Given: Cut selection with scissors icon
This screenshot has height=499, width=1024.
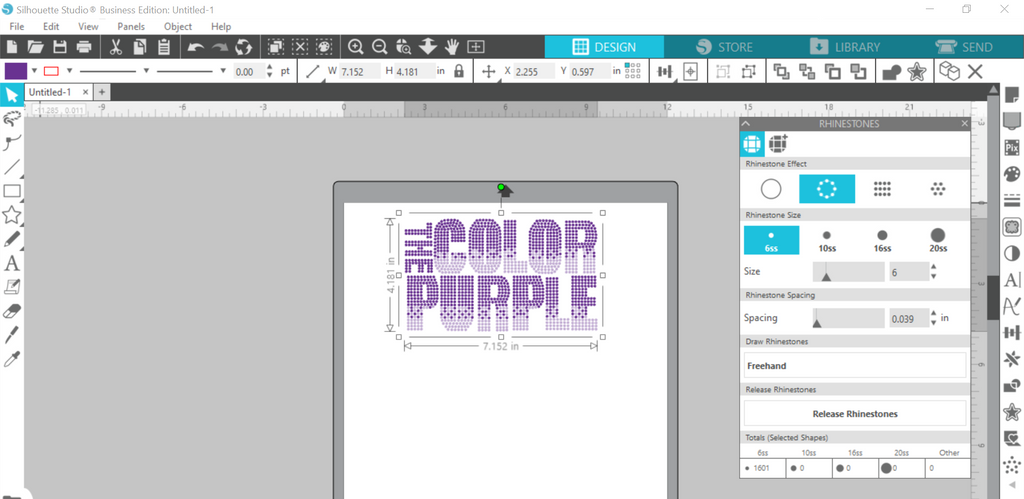Looking at the screenshot, I should 116,47.
